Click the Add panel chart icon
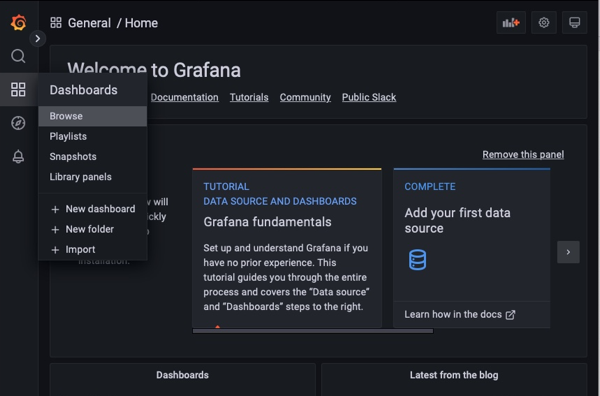This screenshot has height=396, width=600. [511, 23]
